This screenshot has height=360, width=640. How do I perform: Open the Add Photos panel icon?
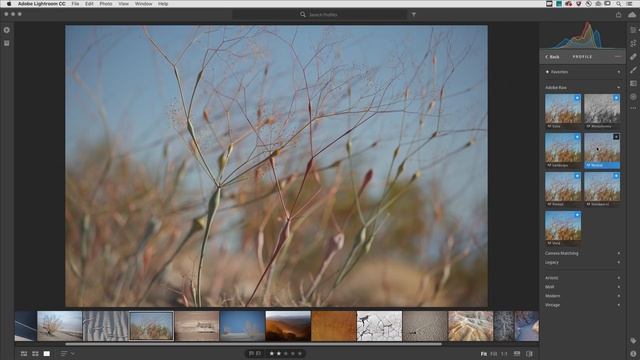pyautogui.click(x=7, y=30)
